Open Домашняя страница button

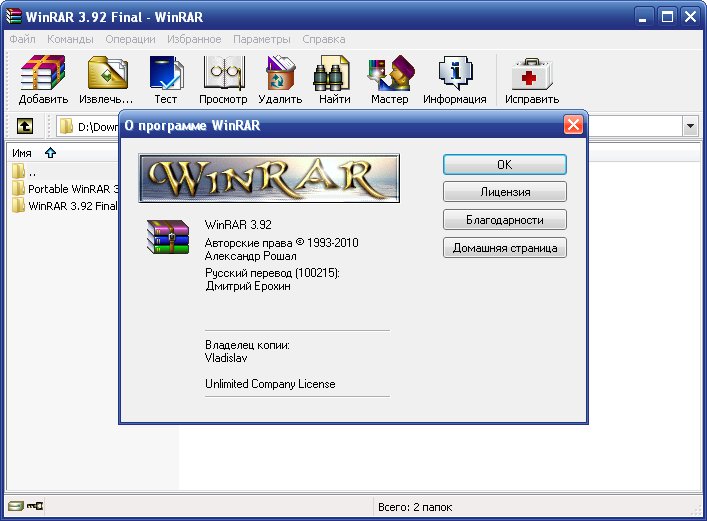[505, 248]
